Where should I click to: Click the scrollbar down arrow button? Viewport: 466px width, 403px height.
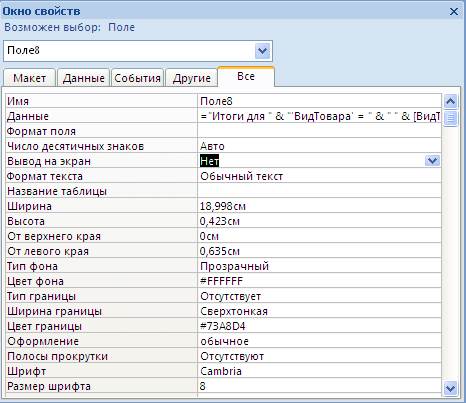point(450,388)
